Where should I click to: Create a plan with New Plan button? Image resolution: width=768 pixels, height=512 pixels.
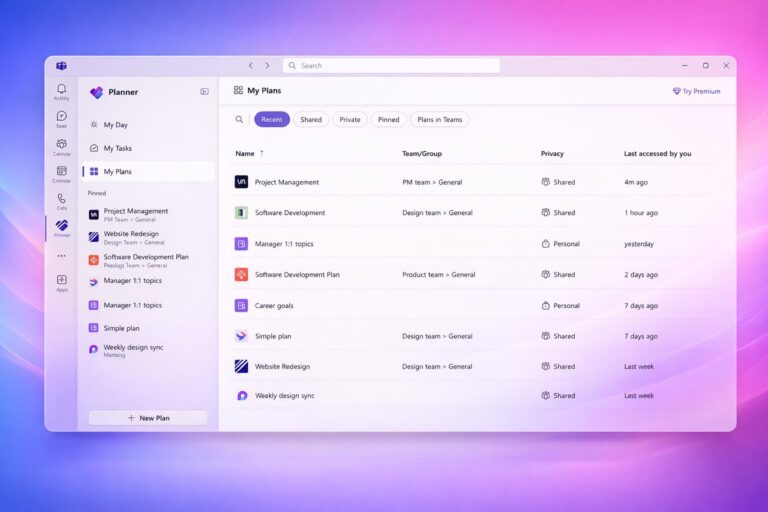coord(148,418)
